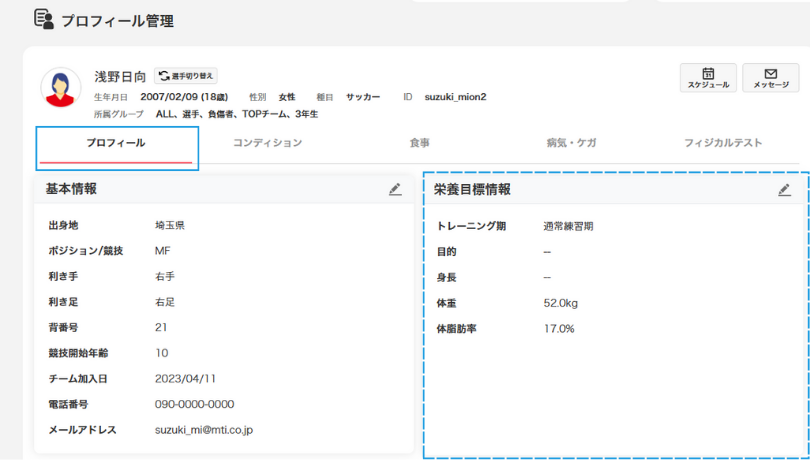
Task: Click the phone number 090-0000-0000
Action: (x=194, y=404)
